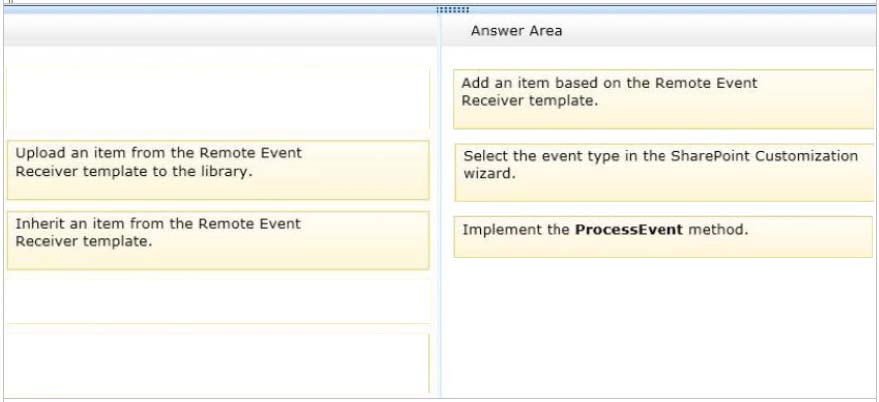Click the words 'SharePoint Customization' in the answer

point(764,155)
